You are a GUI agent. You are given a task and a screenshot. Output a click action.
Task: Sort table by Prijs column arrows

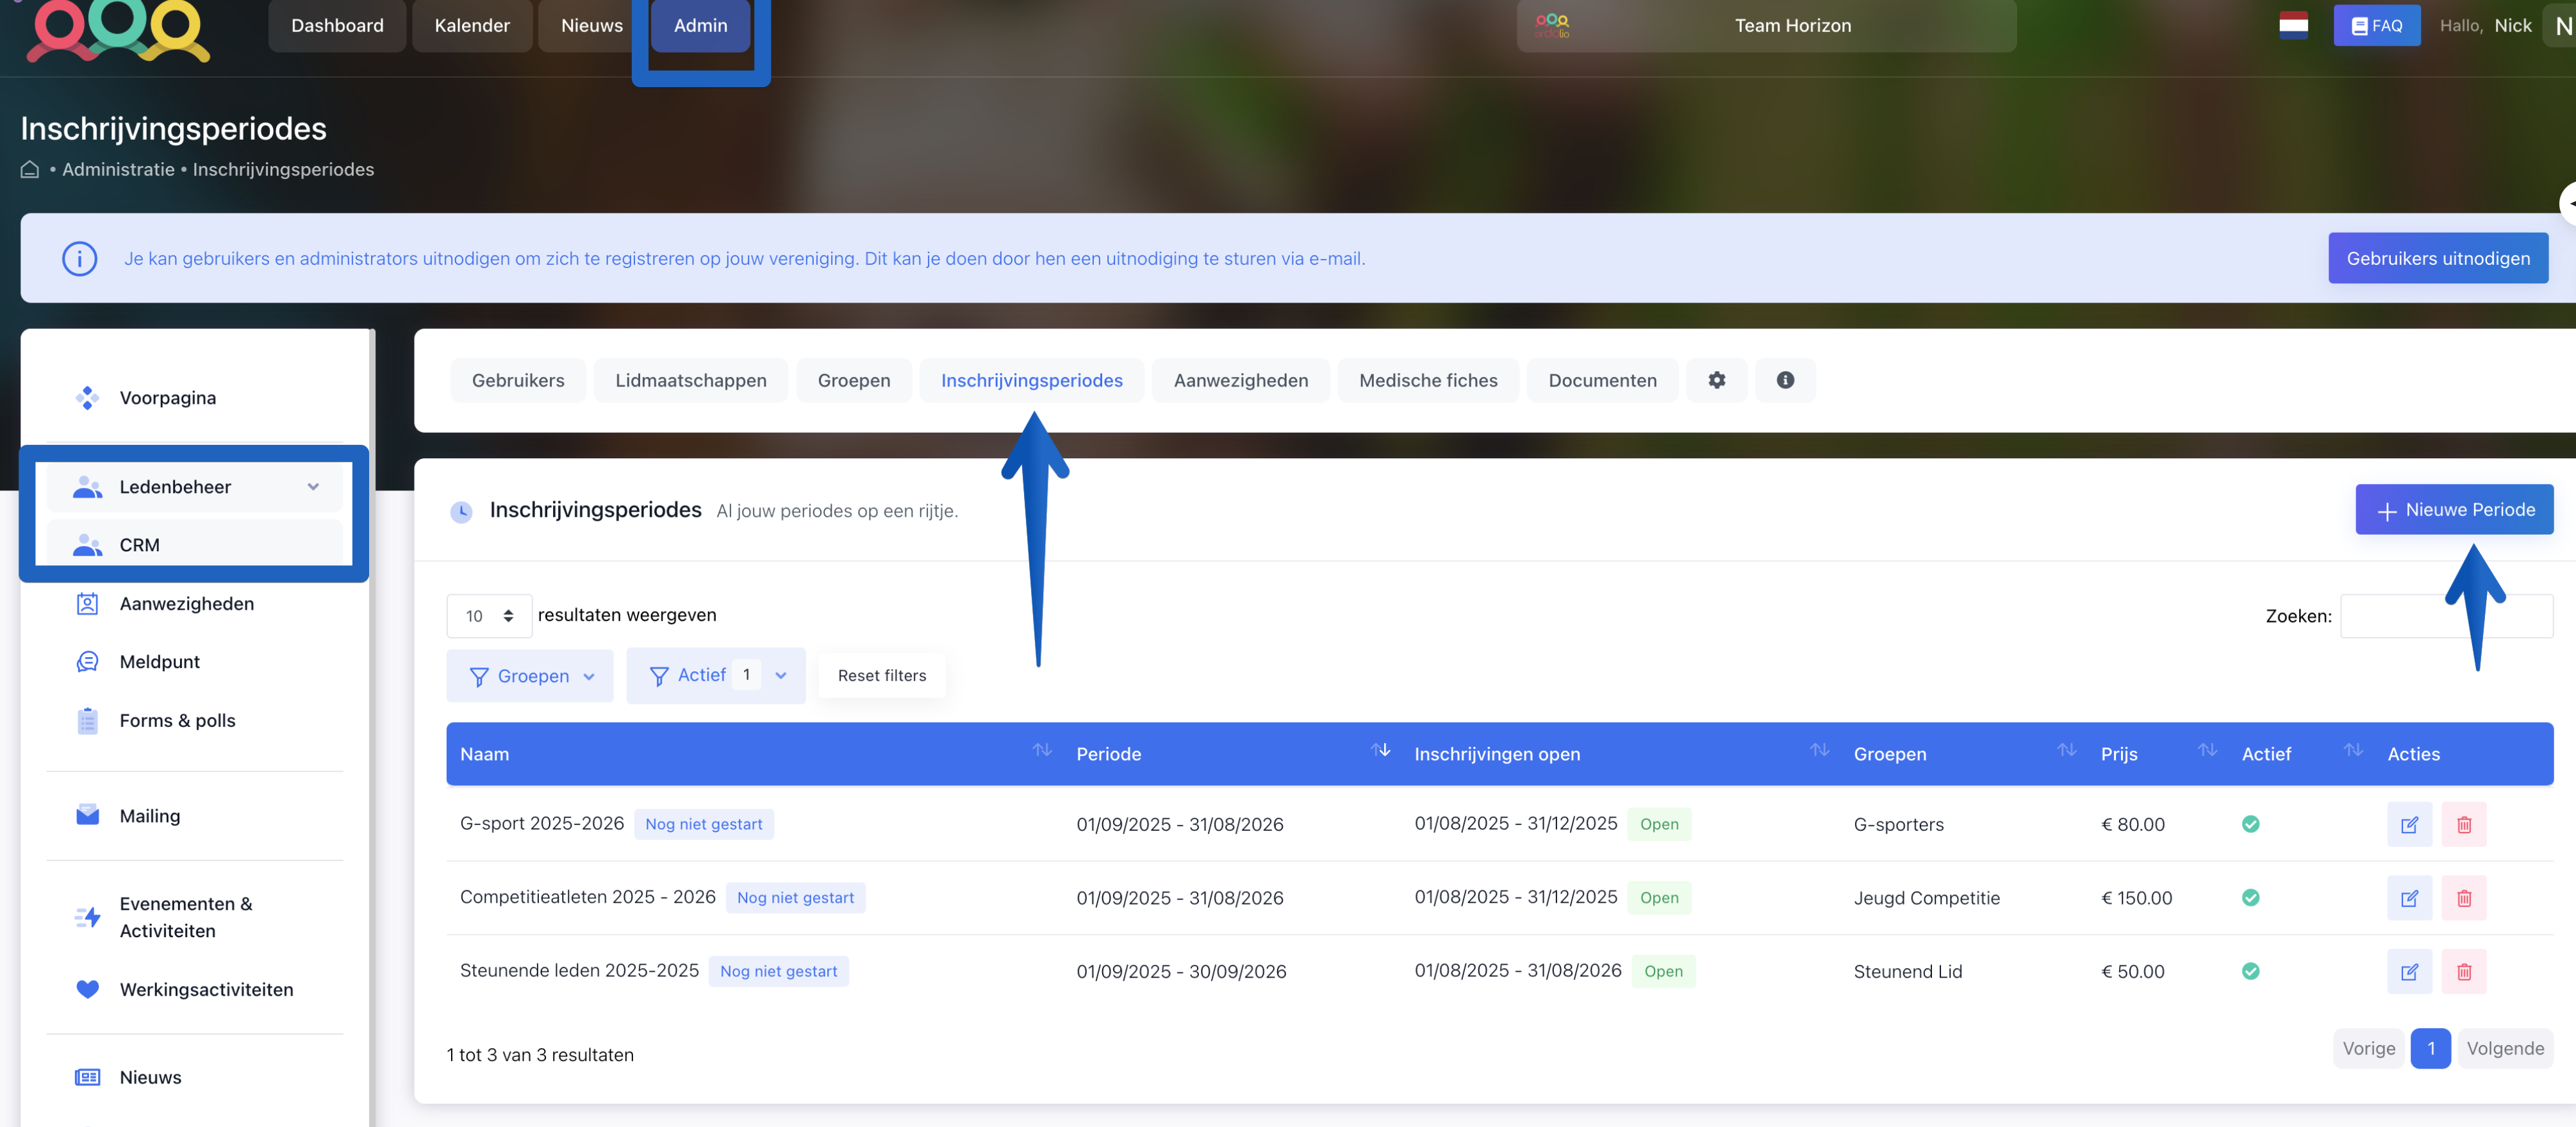[x=2207, y=750]
